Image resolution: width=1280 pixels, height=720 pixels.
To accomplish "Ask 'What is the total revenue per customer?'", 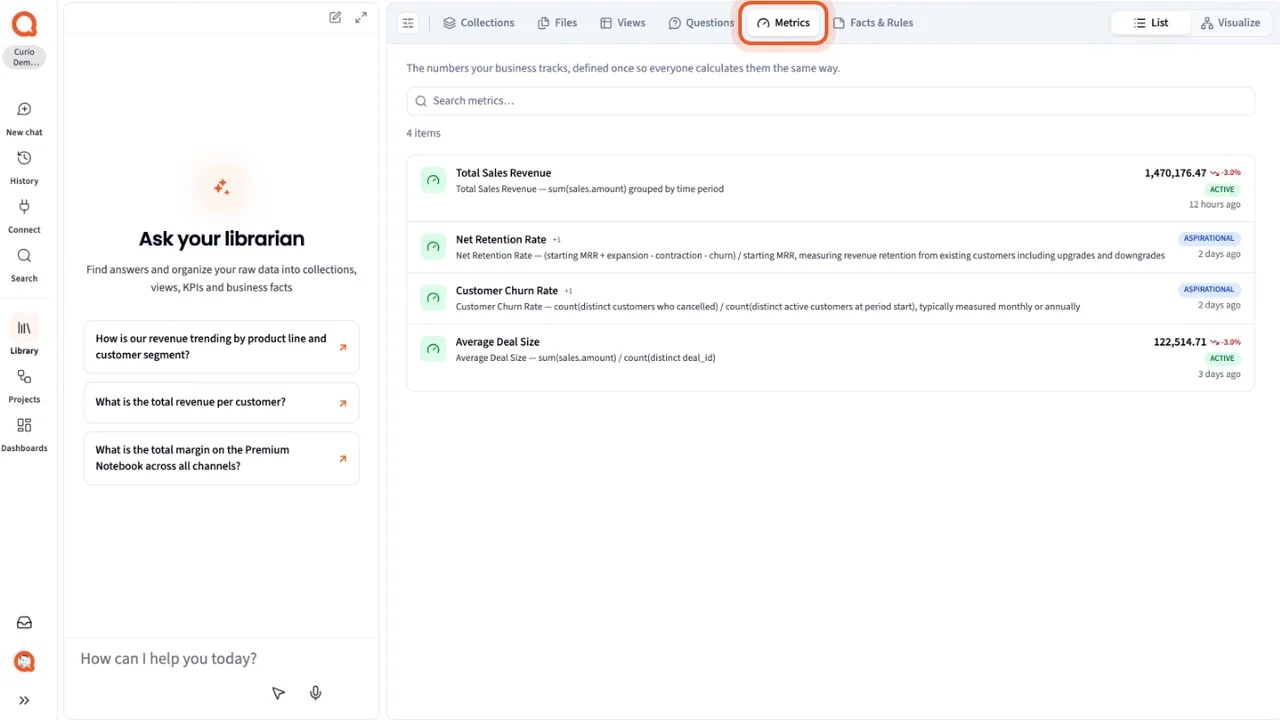I will tap(221, 402).
